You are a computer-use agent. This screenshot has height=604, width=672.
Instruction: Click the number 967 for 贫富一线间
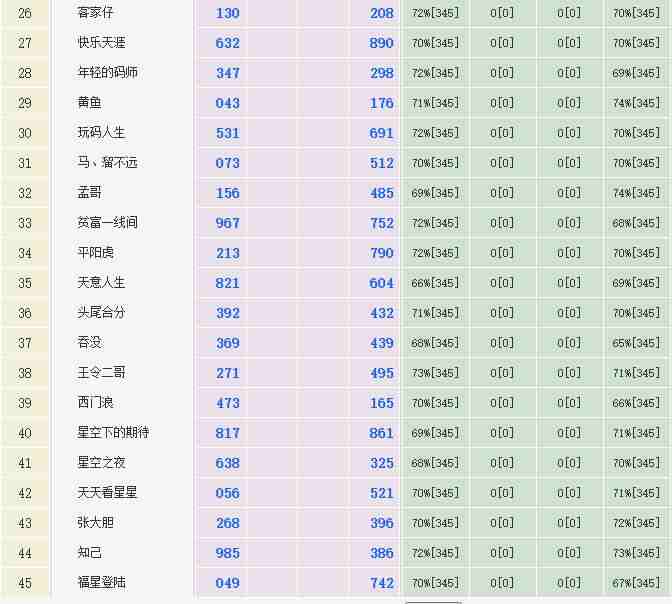click(x=227, y=223)
